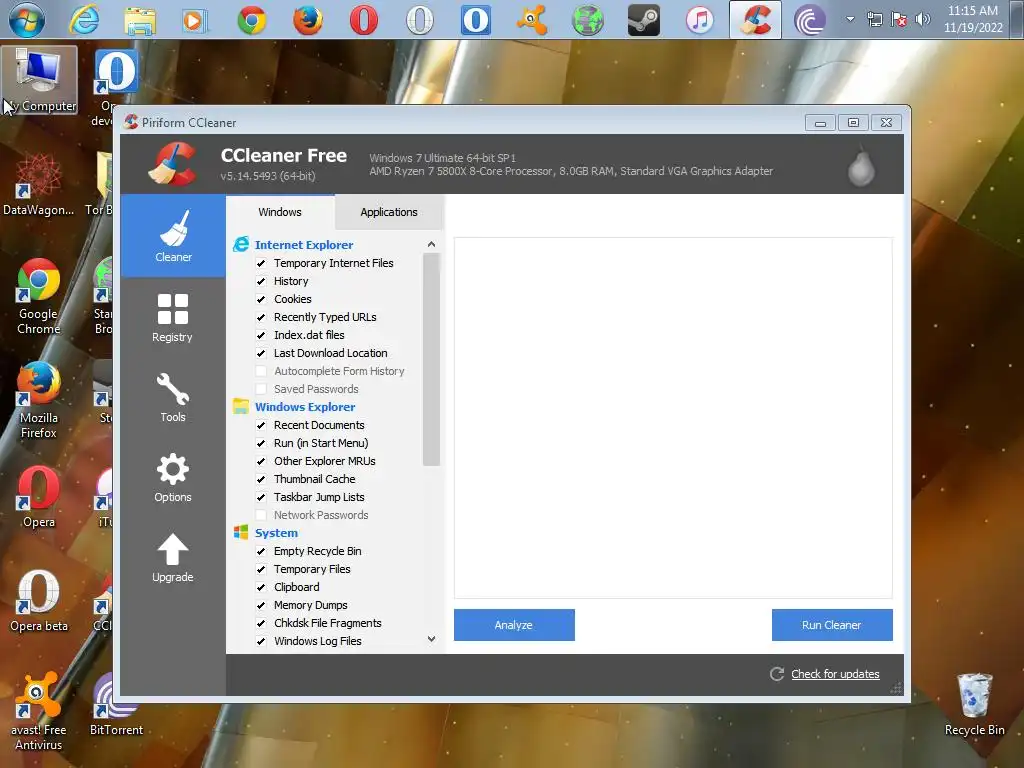Click the scroll down arrow in cleaner list

(x=431, y=639)
